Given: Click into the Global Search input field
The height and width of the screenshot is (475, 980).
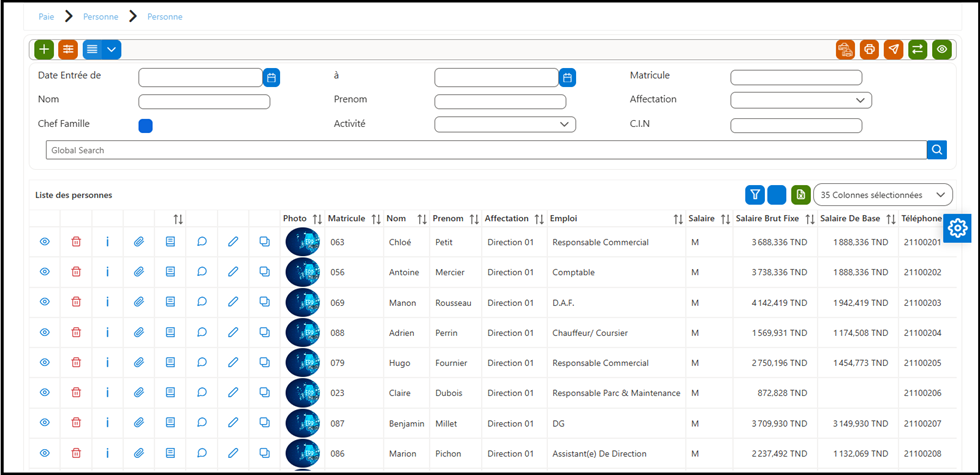Looking at the screenshot, I should pos(486,150).
